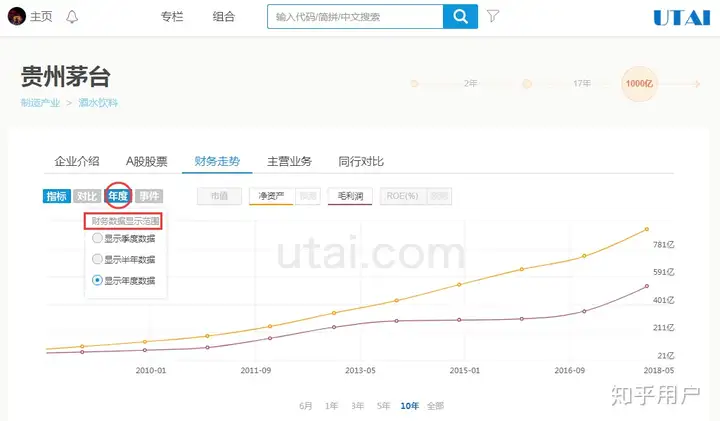This screenshot has height=421, width=720.
Task: Select the 财务走势 tab
Action: [x=217, y=161]
